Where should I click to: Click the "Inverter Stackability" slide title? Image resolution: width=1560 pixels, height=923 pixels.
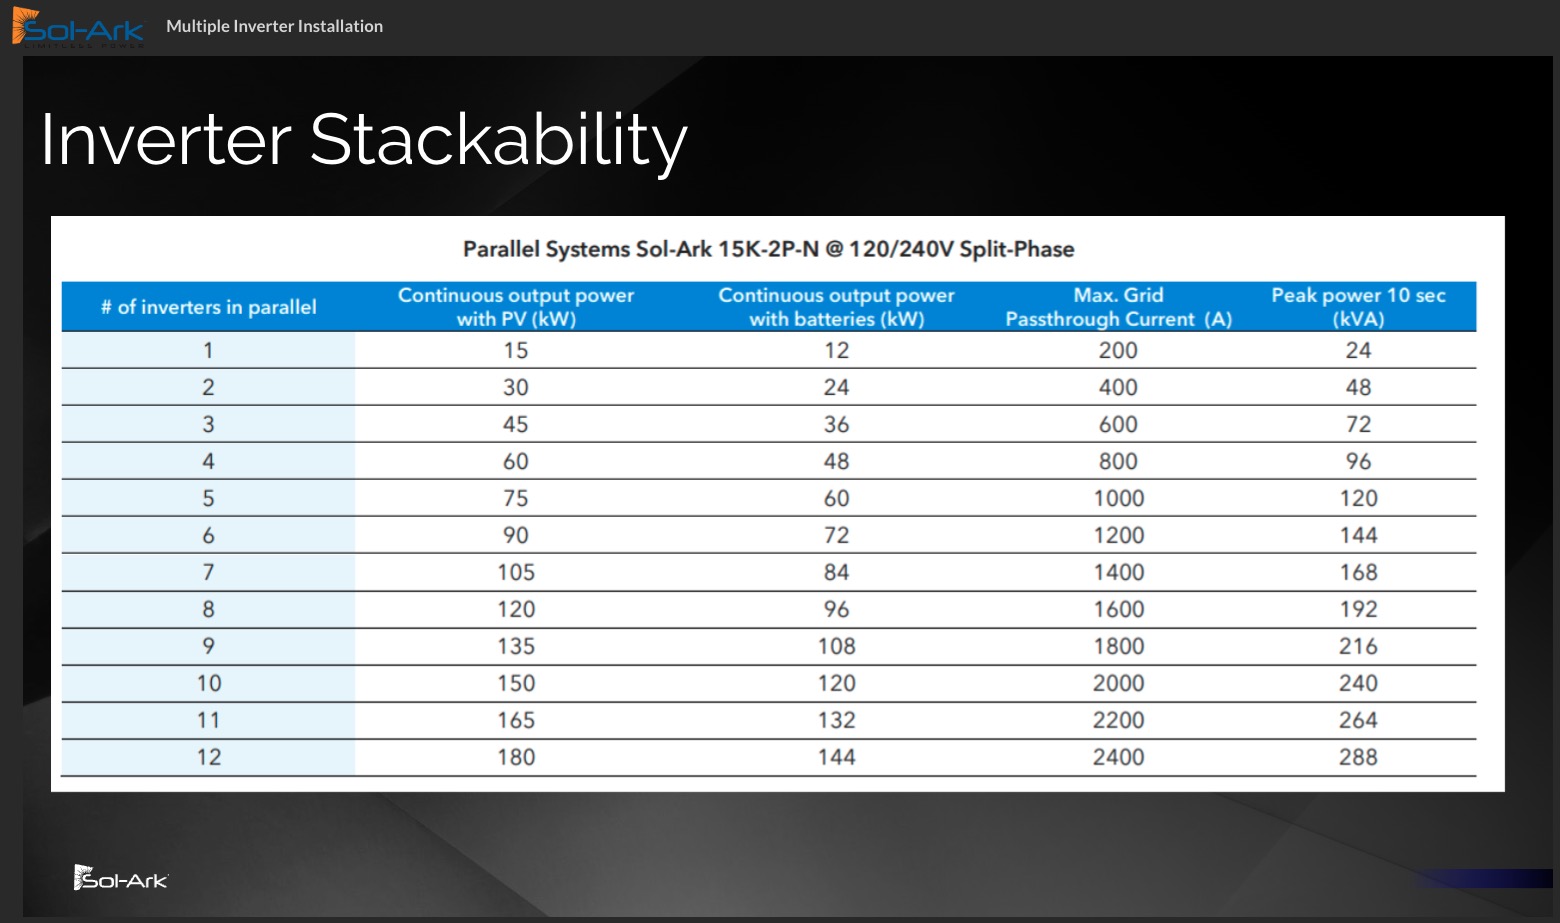[364, 139]
